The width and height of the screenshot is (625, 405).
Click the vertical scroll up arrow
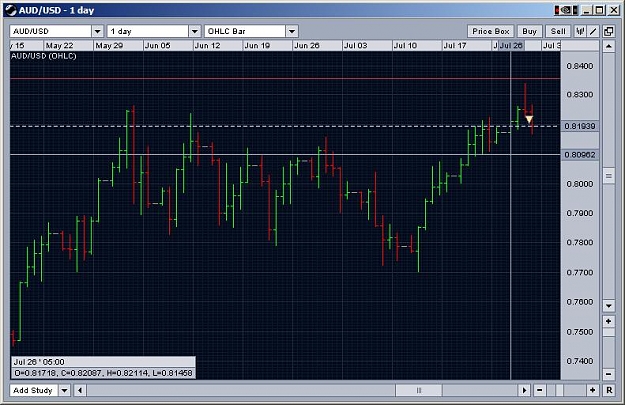608,47
